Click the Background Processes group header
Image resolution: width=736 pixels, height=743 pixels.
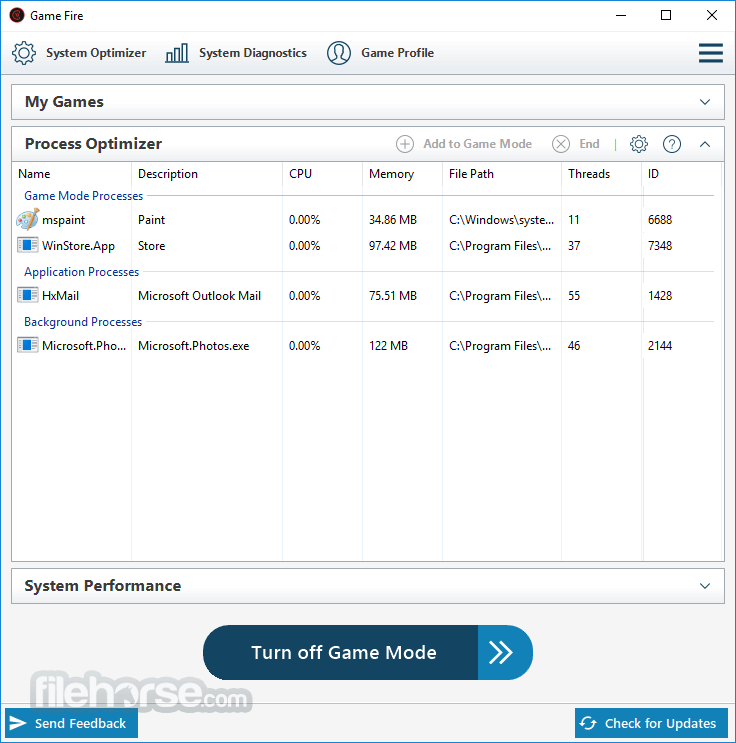coord(83,322)
